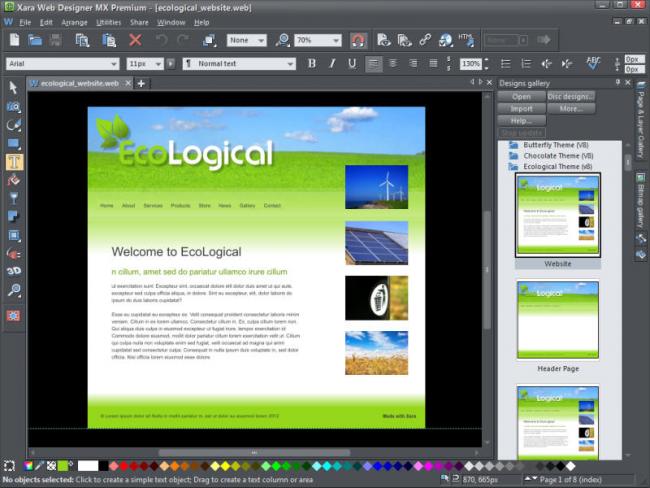Viewport: 650px width, 488px height.
Task: Click the Export HTML icon
Action: [x=466, y=40]
